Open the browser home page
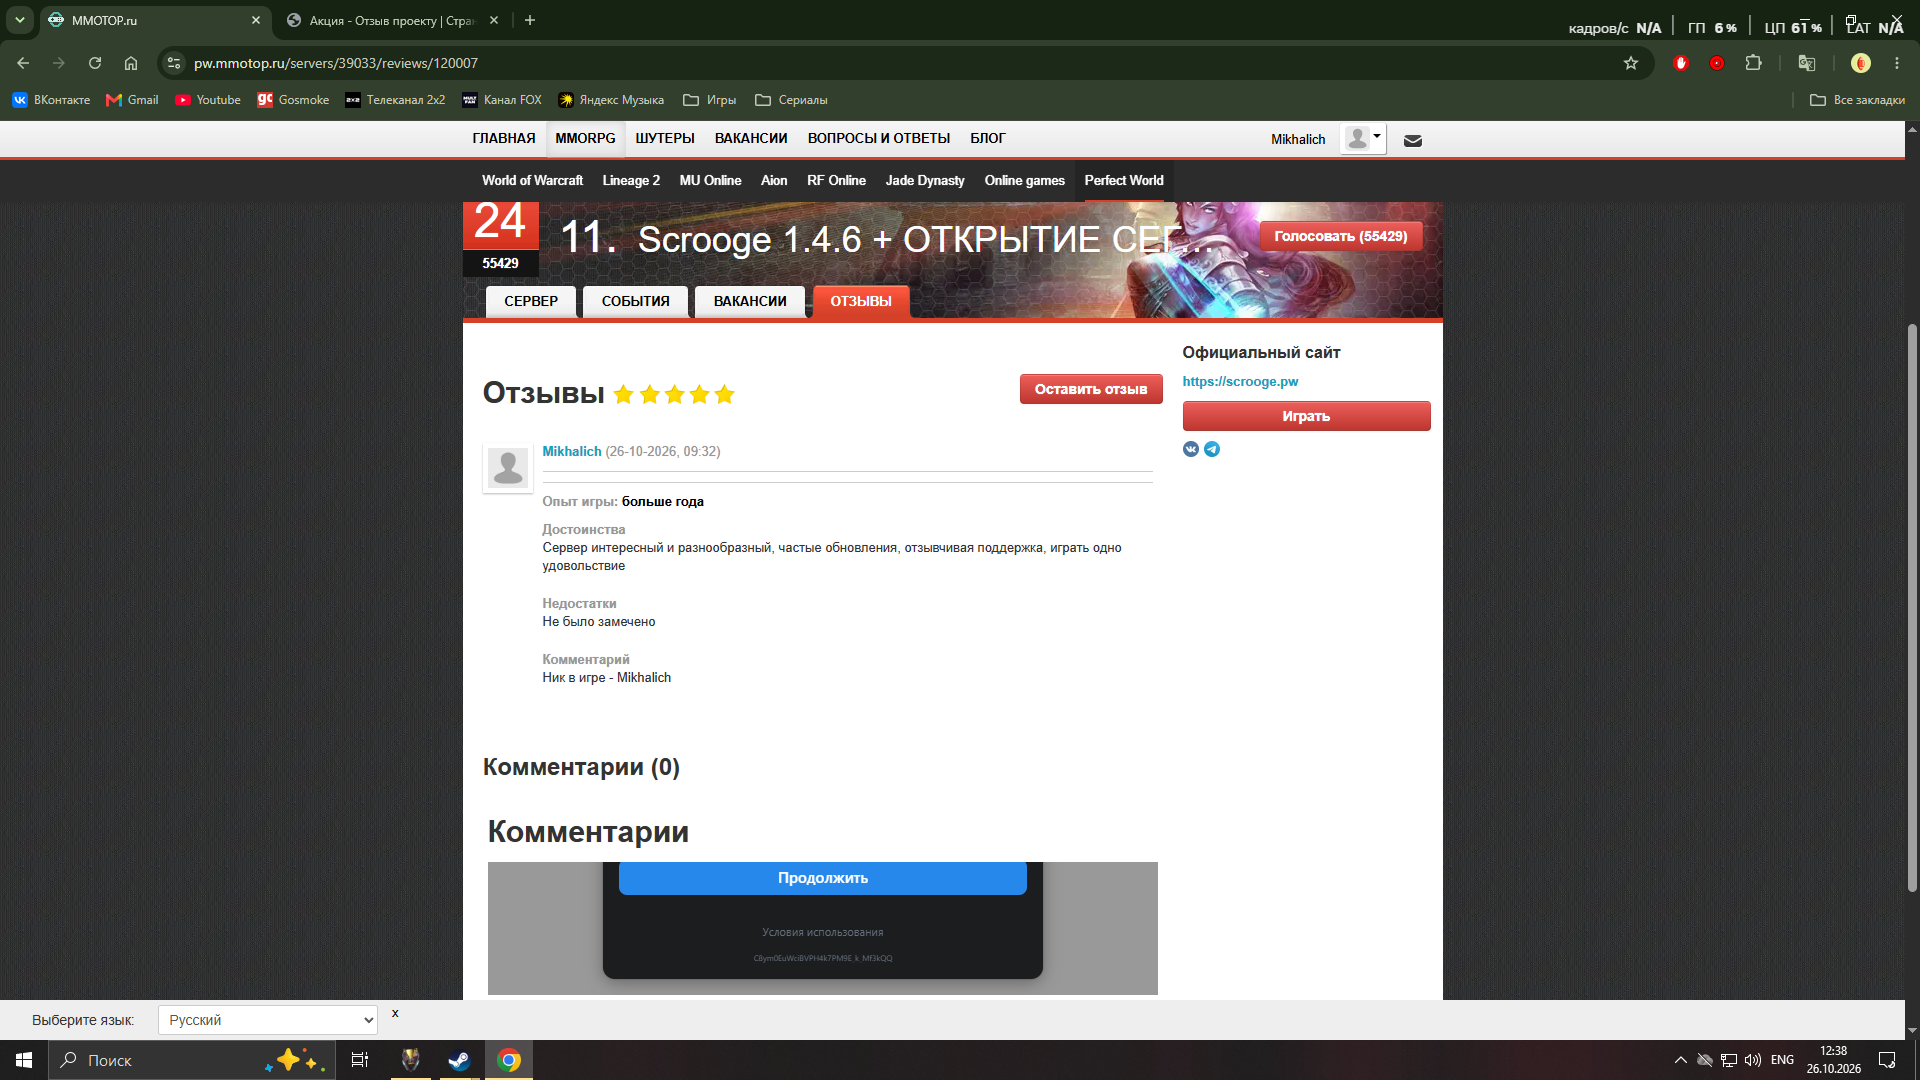This screenshot has width=1920, height=1080. pos(131,63)
